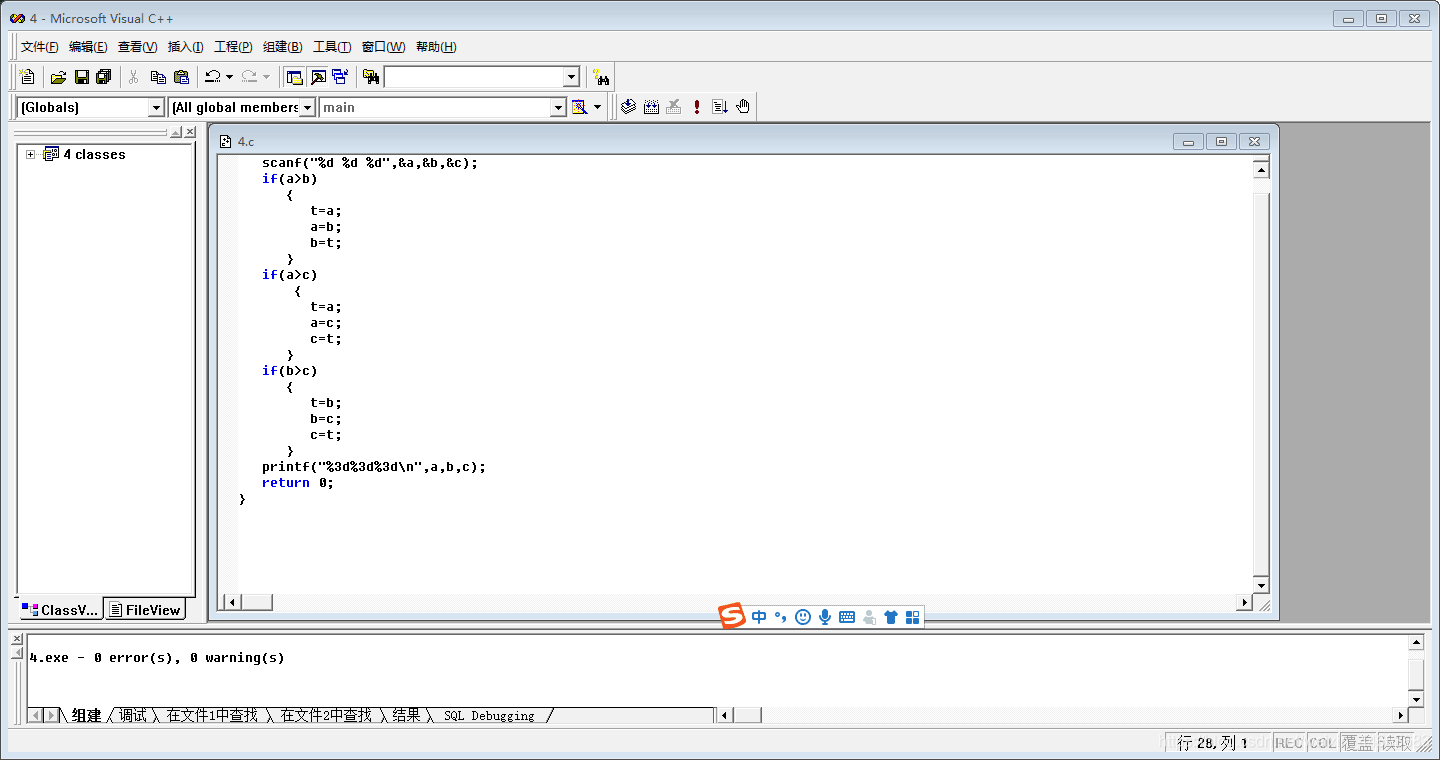Image resolution: width=1440 pixels, height=760 pixels.
Task: Toggle Chinese/English mode 中 on IME bar
Action: (x=759, y=617)
